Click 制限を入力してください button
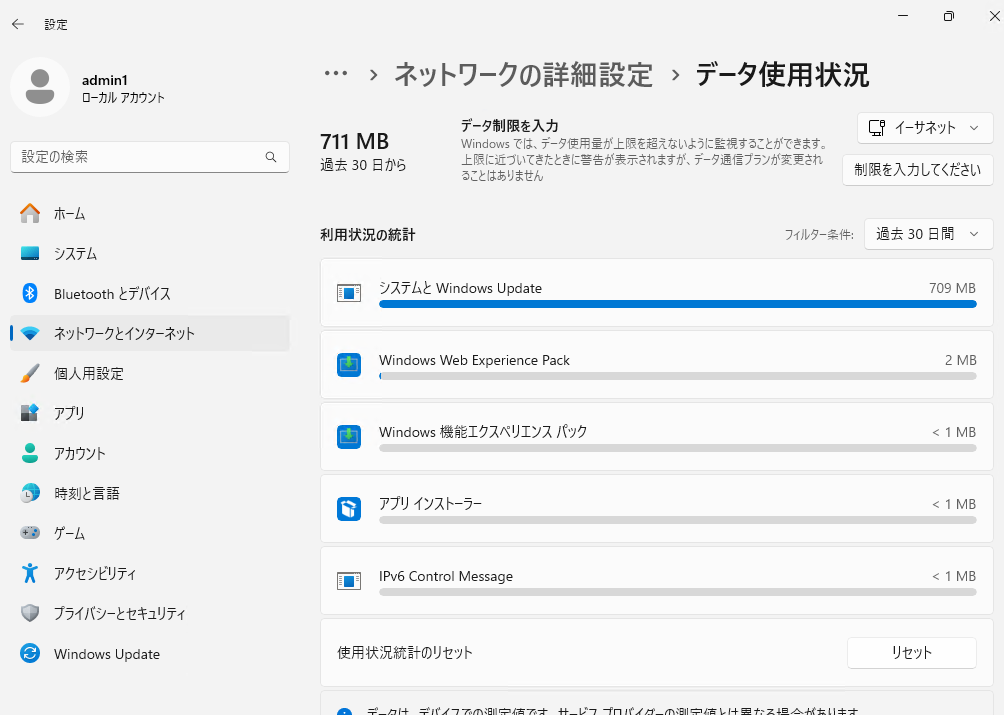This screenshot has height=715, width=1004. (x=918, y=170)
